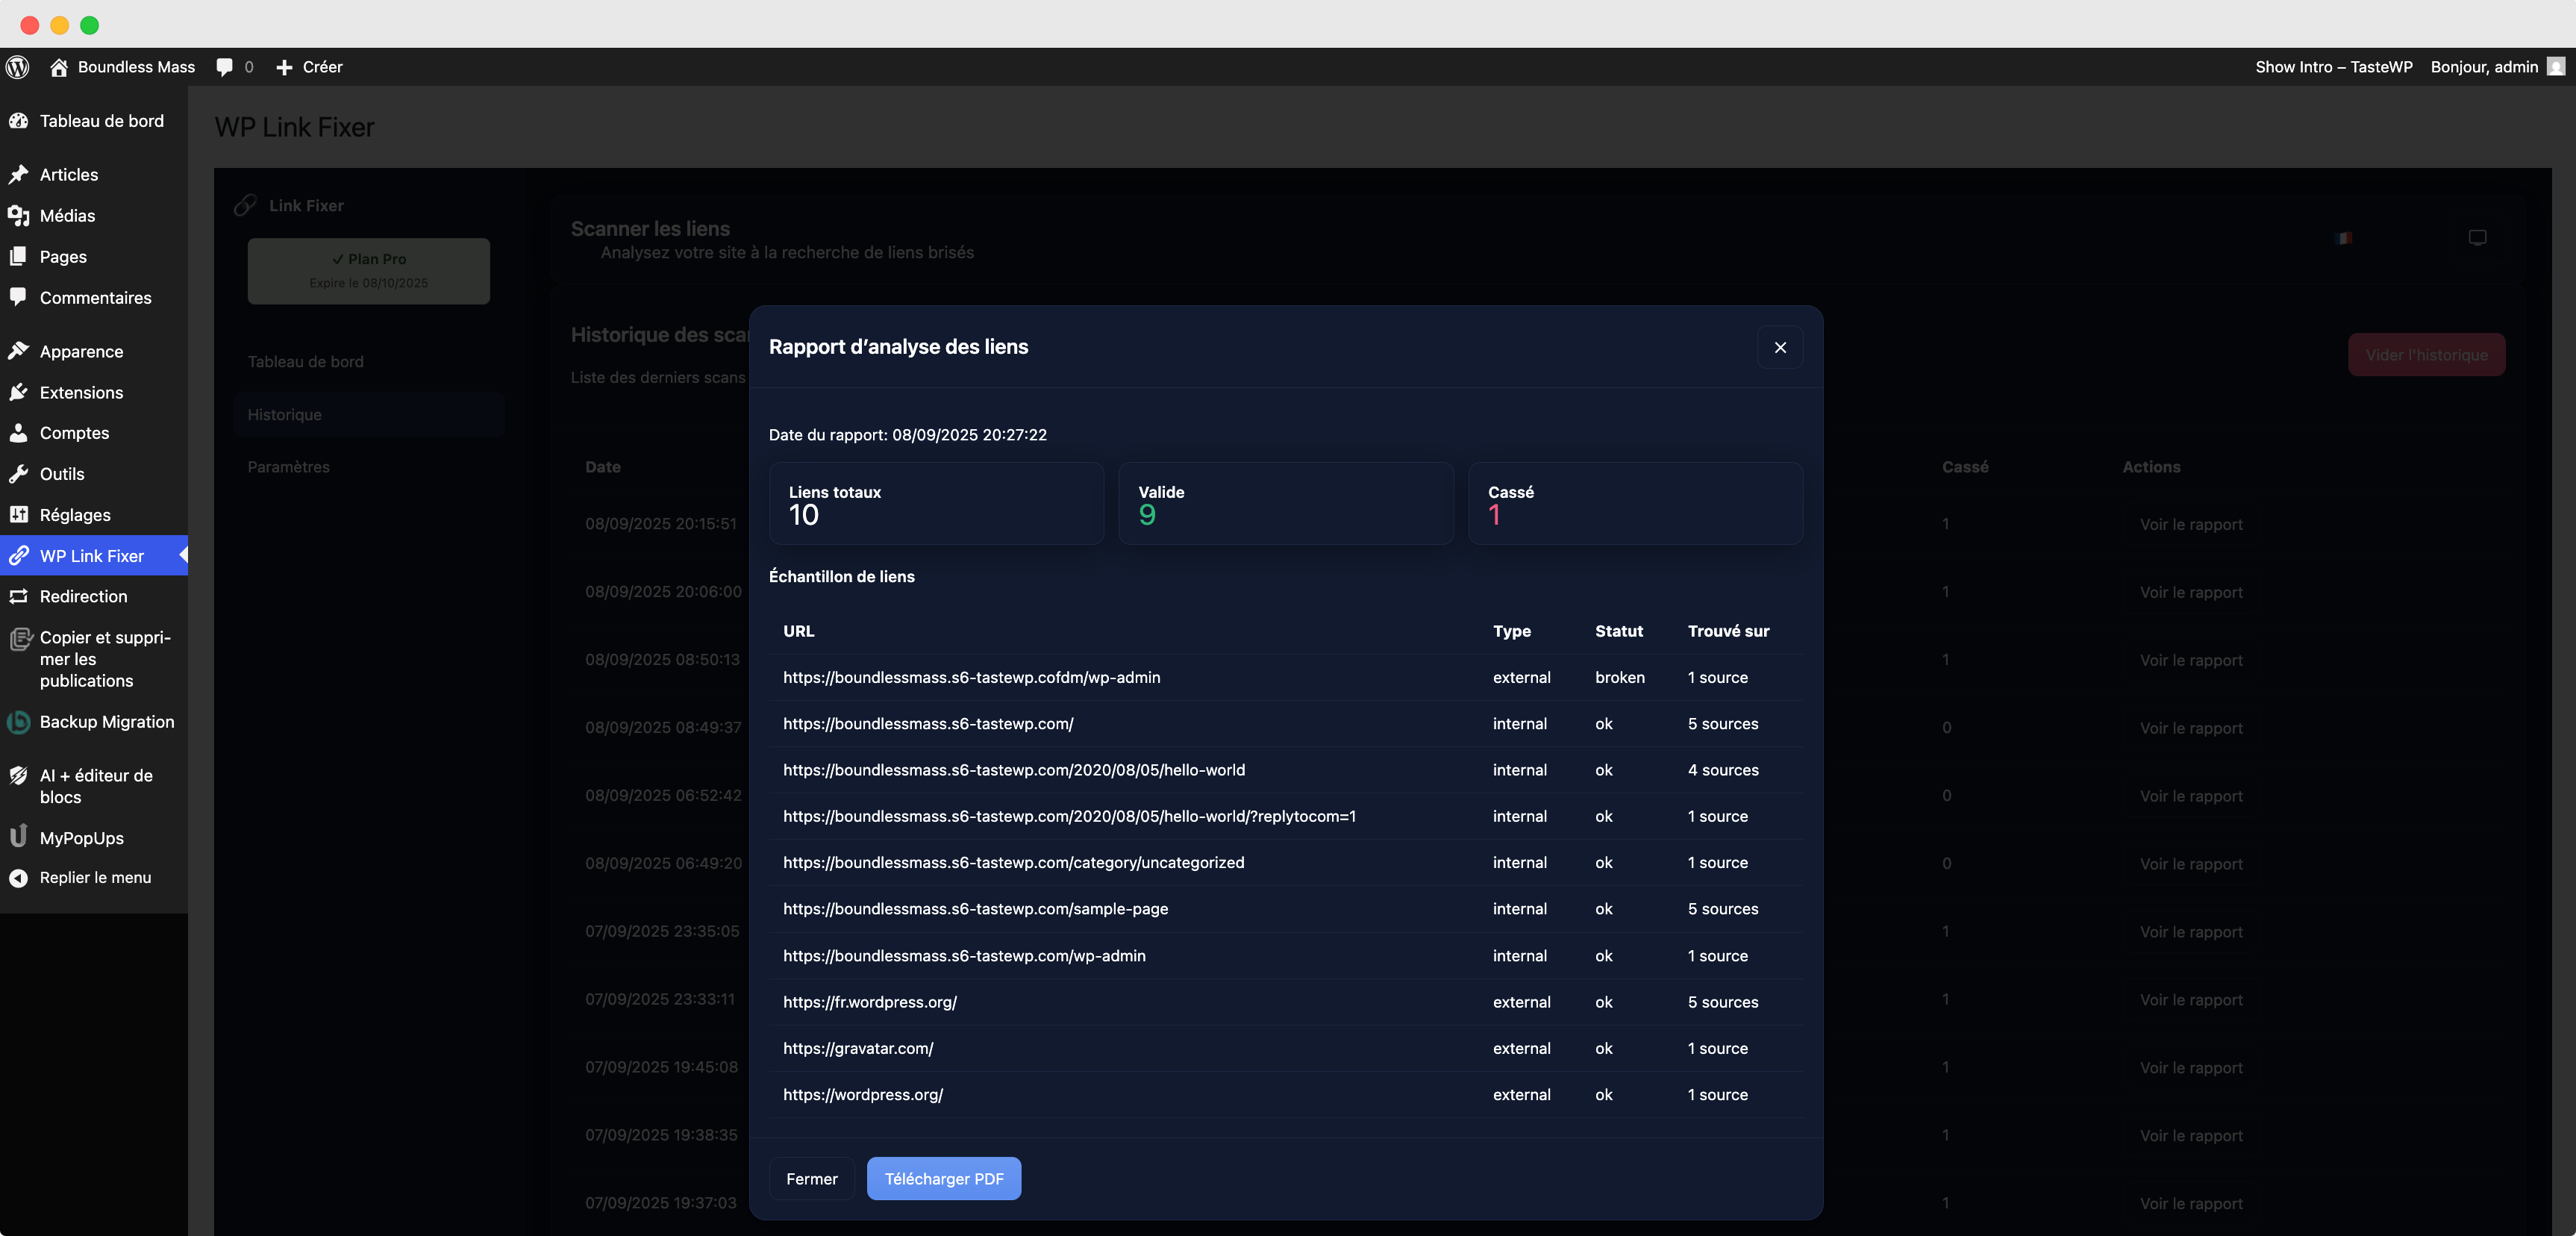Image resolution: width=2576 pixels, height=1236 pixels.
Task: Click the comments bubble icon in admin bar
Action: click(225, 67)
